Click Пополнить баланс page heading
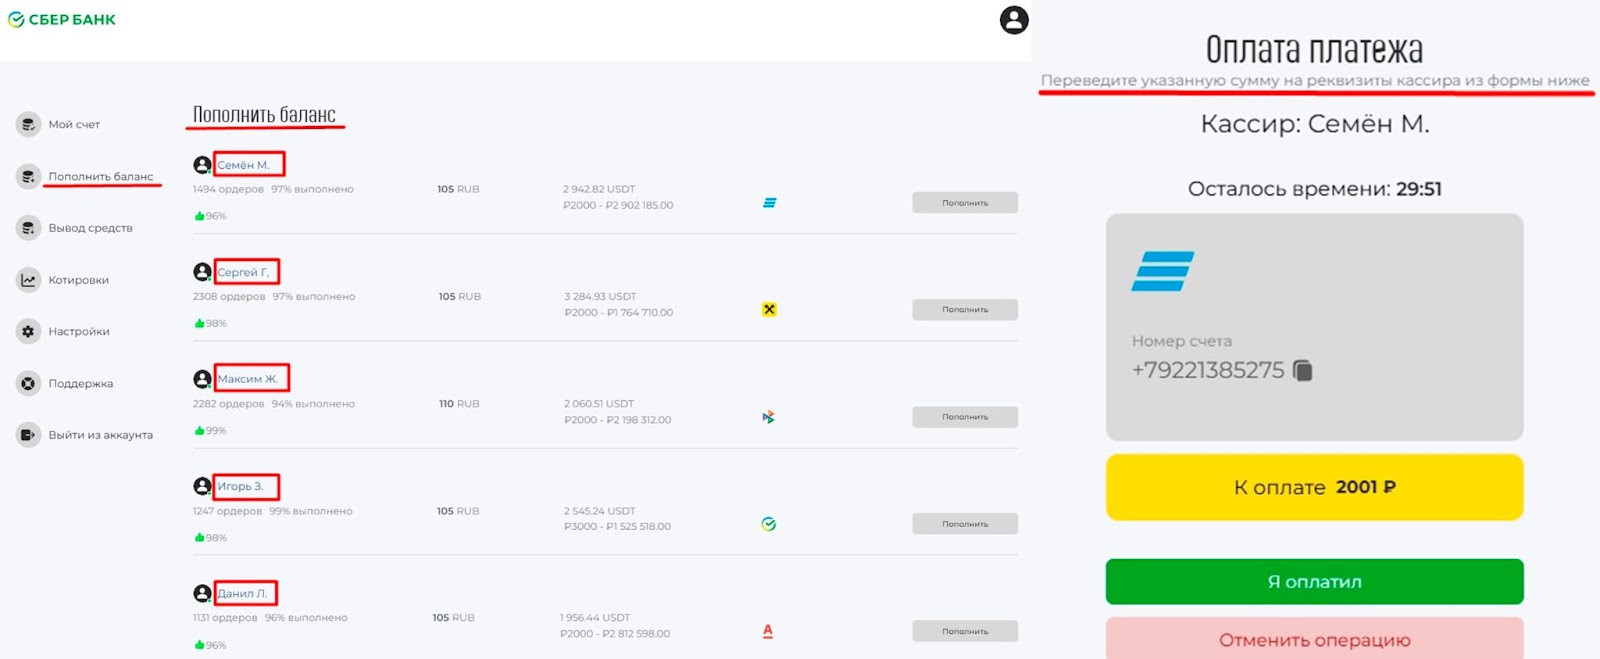Screen dimensions: 1600x659 (x=264, y=114)
